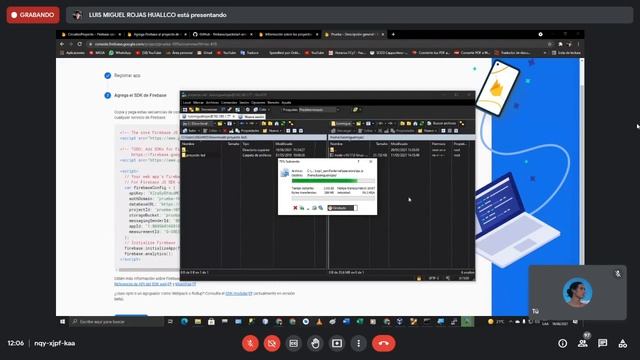Screen dimensions: 640x360
Task: Go to local home directory icon
Action: pos(277,123)
